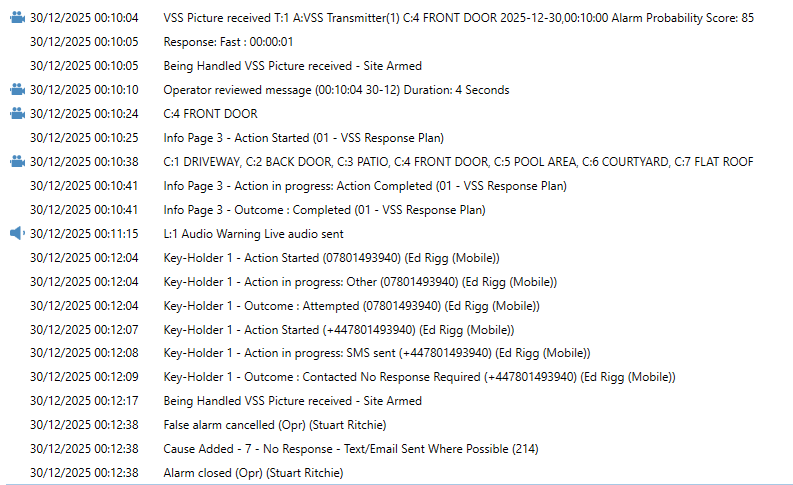Select Key-Holder 1 SMS sent row

(x=376, y=353)
